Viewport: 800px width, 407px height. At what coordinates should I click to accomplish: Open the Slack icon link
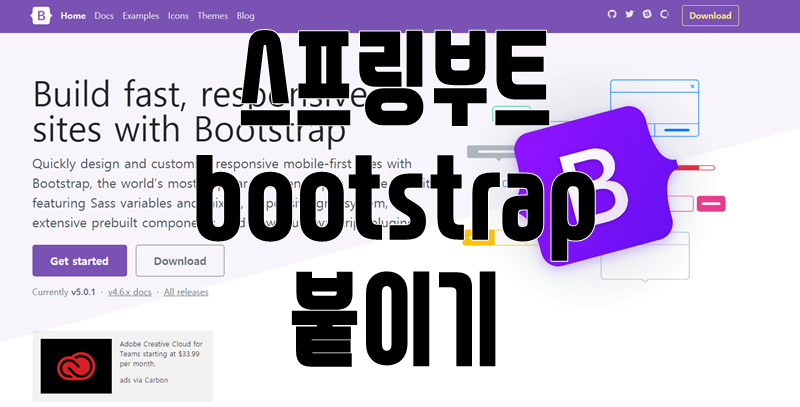(x=647, y=14)
